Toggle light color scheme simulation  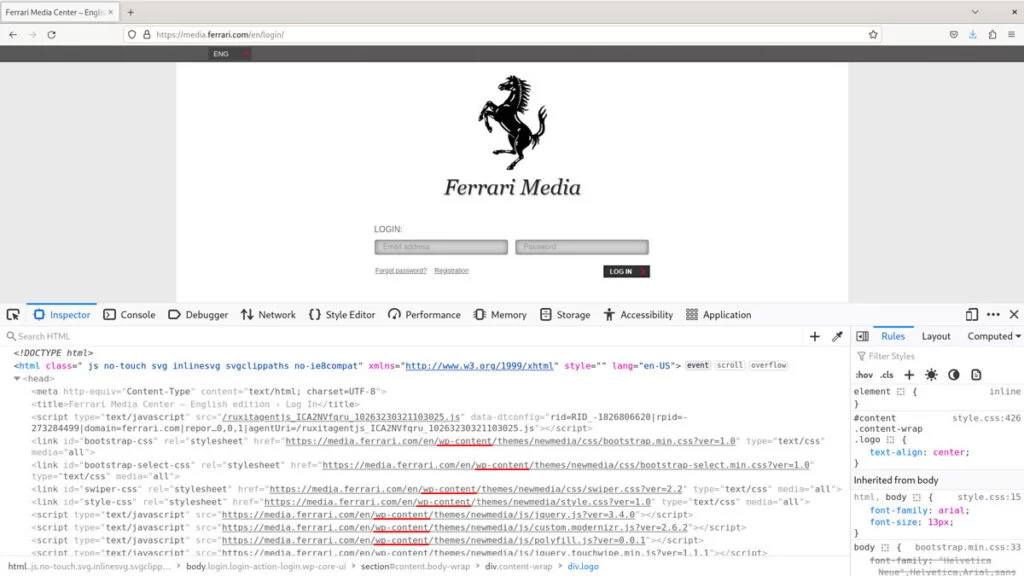[x=931, y=375]
